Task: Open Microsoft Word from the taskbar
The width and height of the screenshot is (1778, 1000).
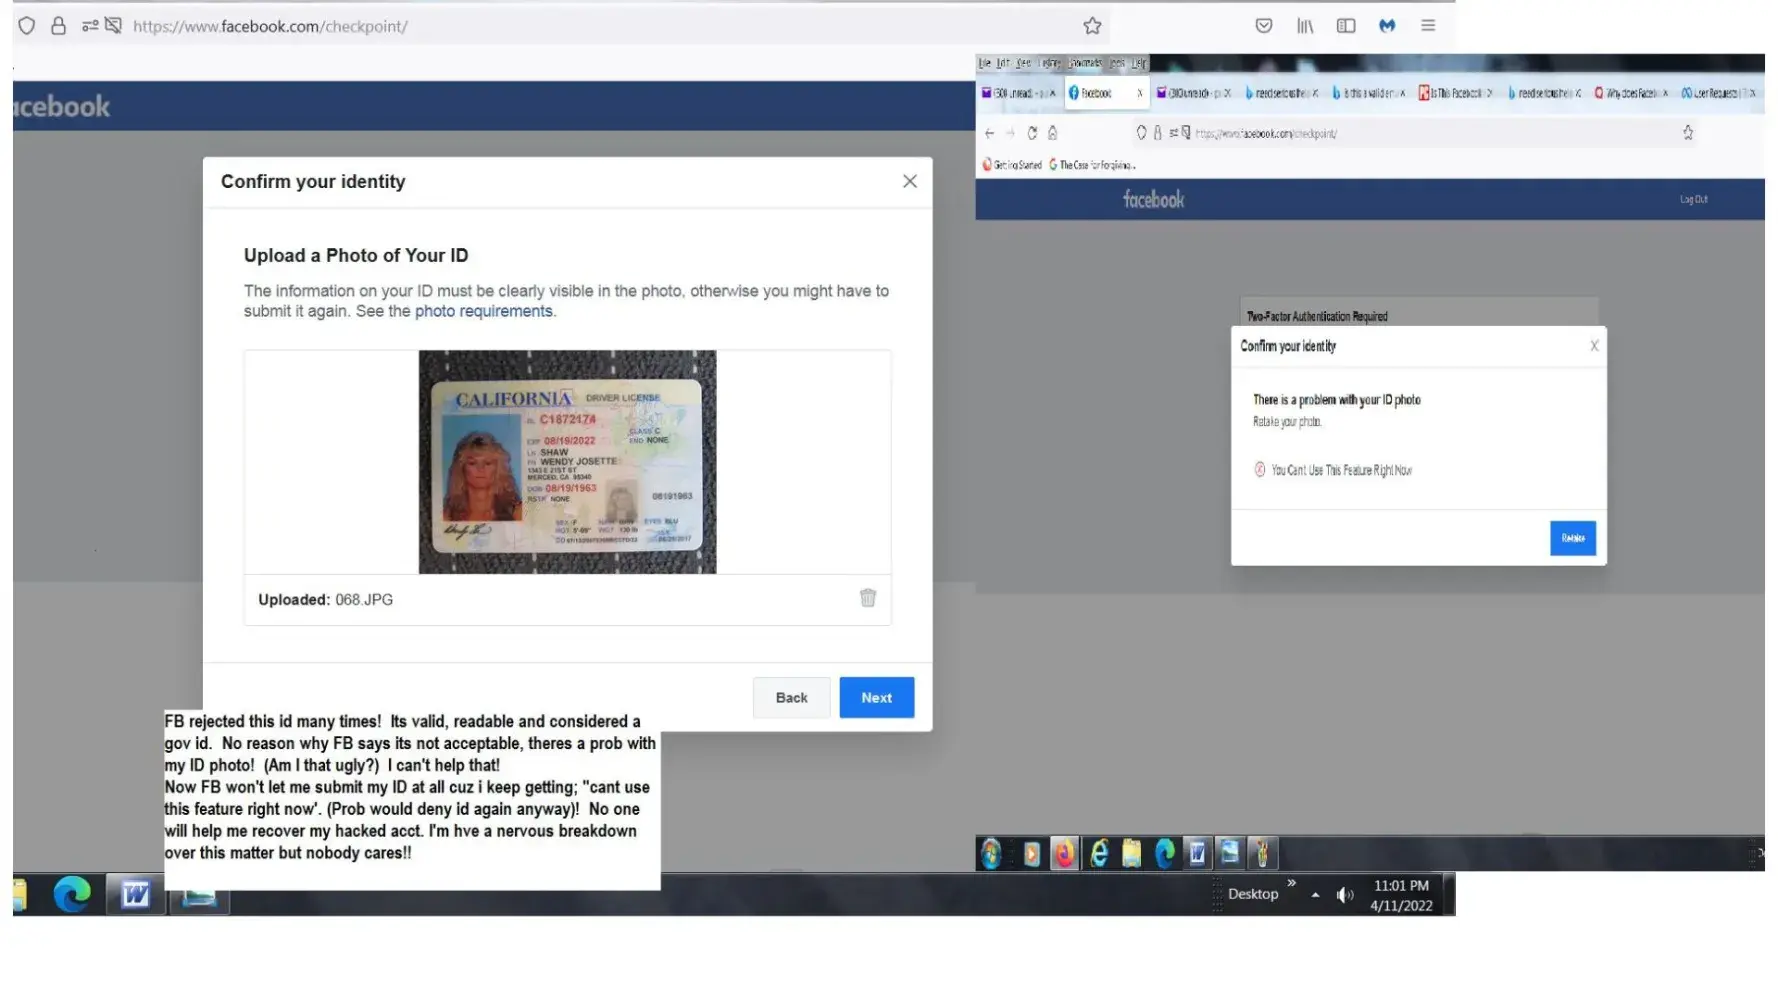Action: (135, 894)
